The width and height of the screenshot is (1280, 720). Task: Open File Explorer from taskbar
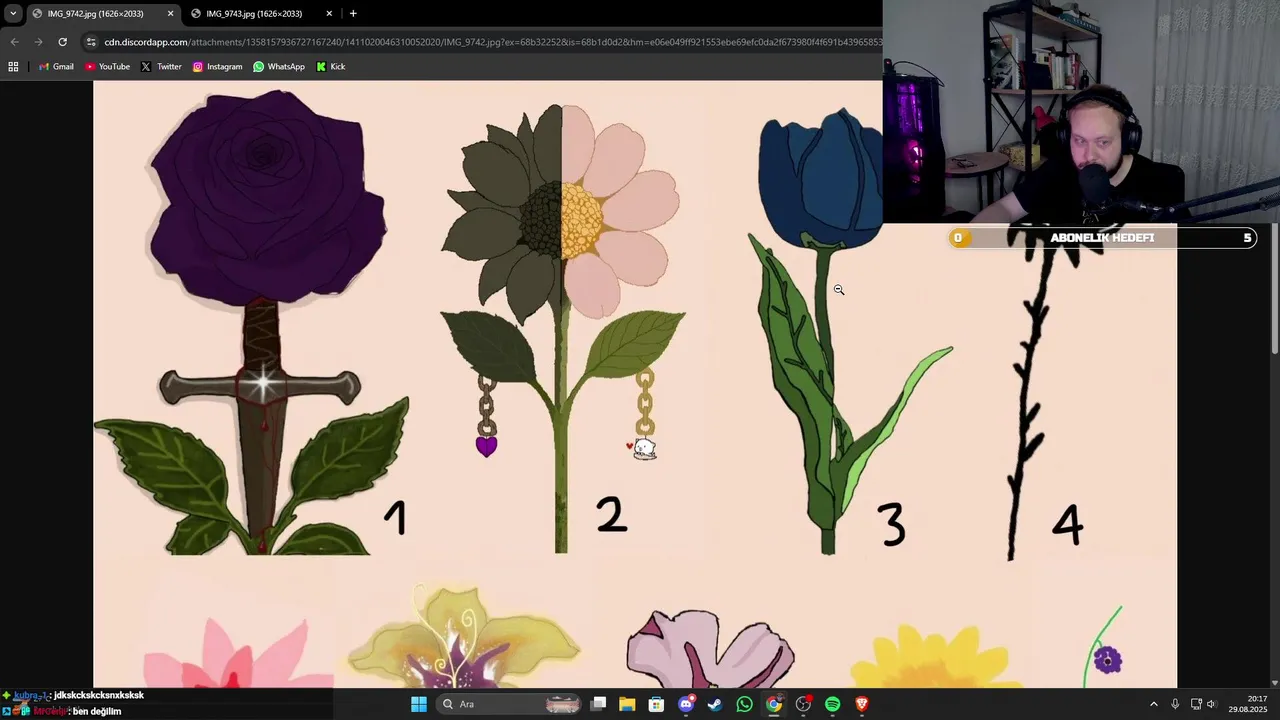click(627, 704)
